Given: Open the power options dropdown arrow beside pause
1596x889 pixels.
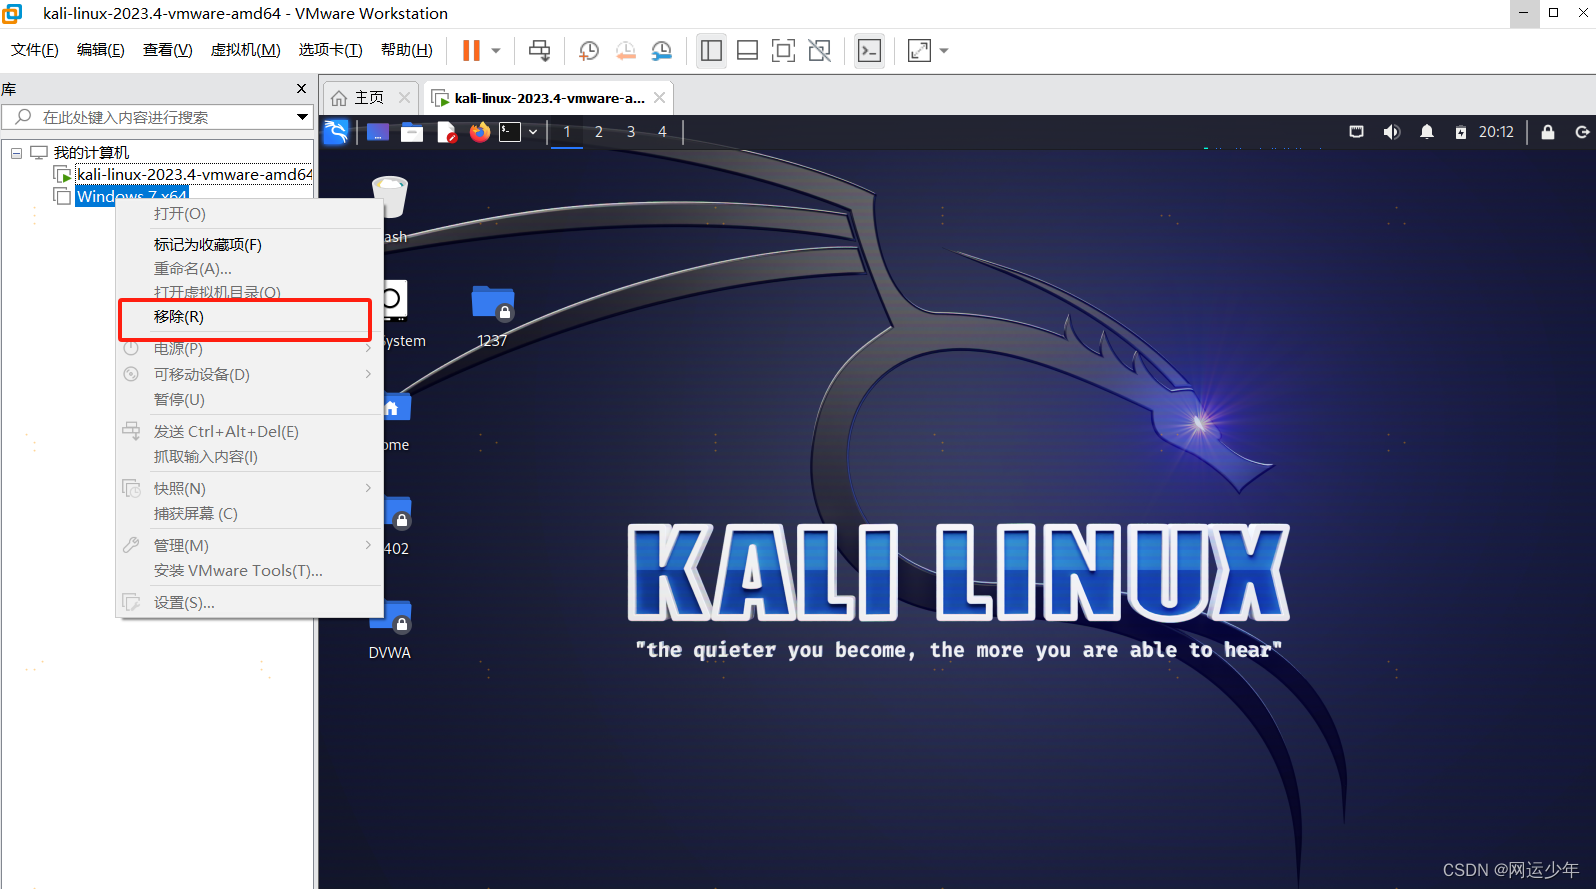Looking at the screenshot, I should coord(496,50).
